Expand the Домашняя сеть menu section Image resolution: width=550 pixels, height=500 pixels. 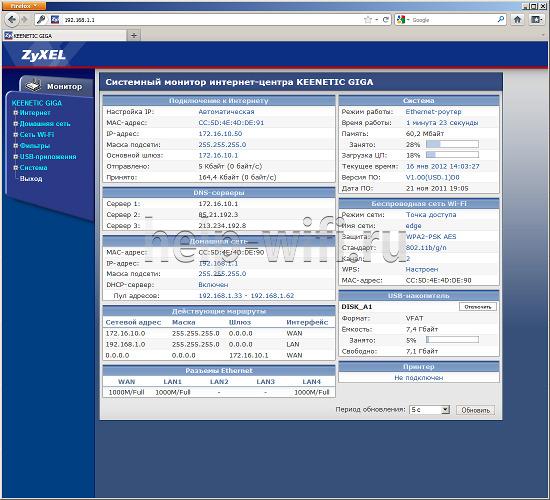click(x=15, y=124)
